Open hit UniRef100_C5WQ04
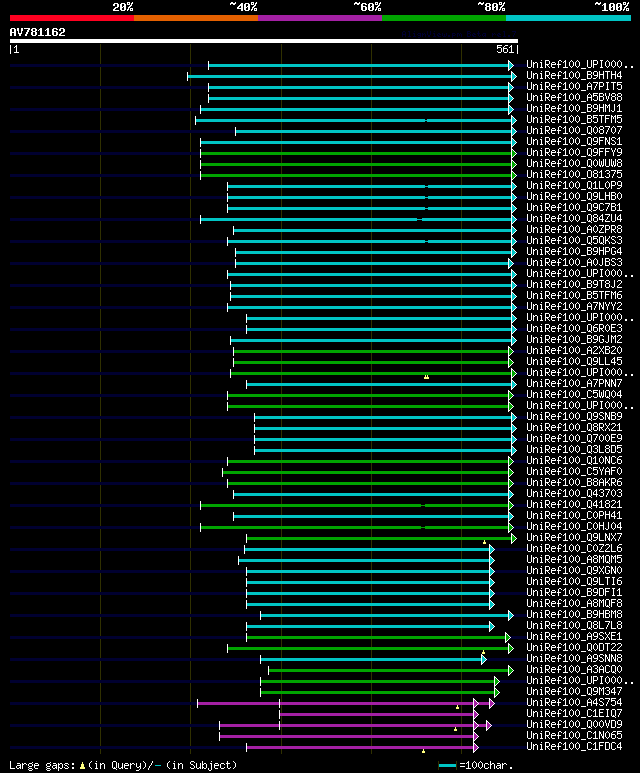640x773 pixels. point(574,394)
